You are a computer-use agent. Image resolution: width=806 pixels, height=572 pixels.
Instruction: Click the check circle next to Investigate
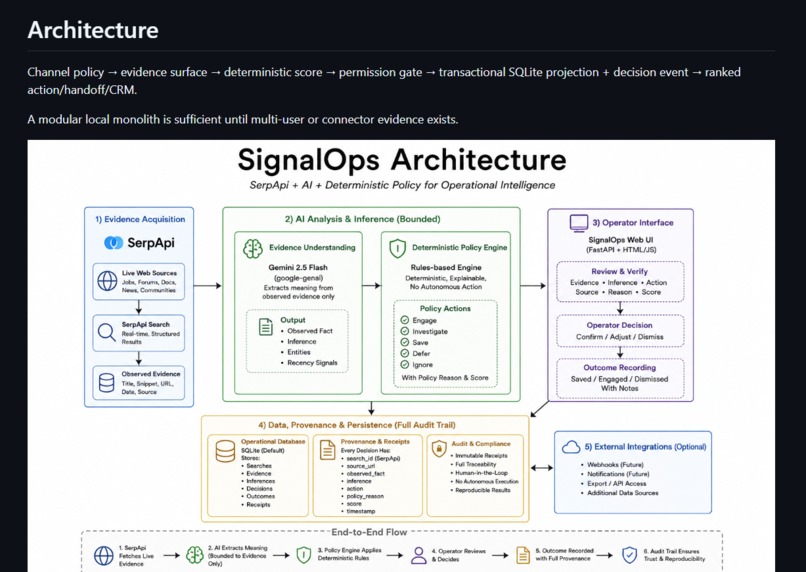coord(405,331)
